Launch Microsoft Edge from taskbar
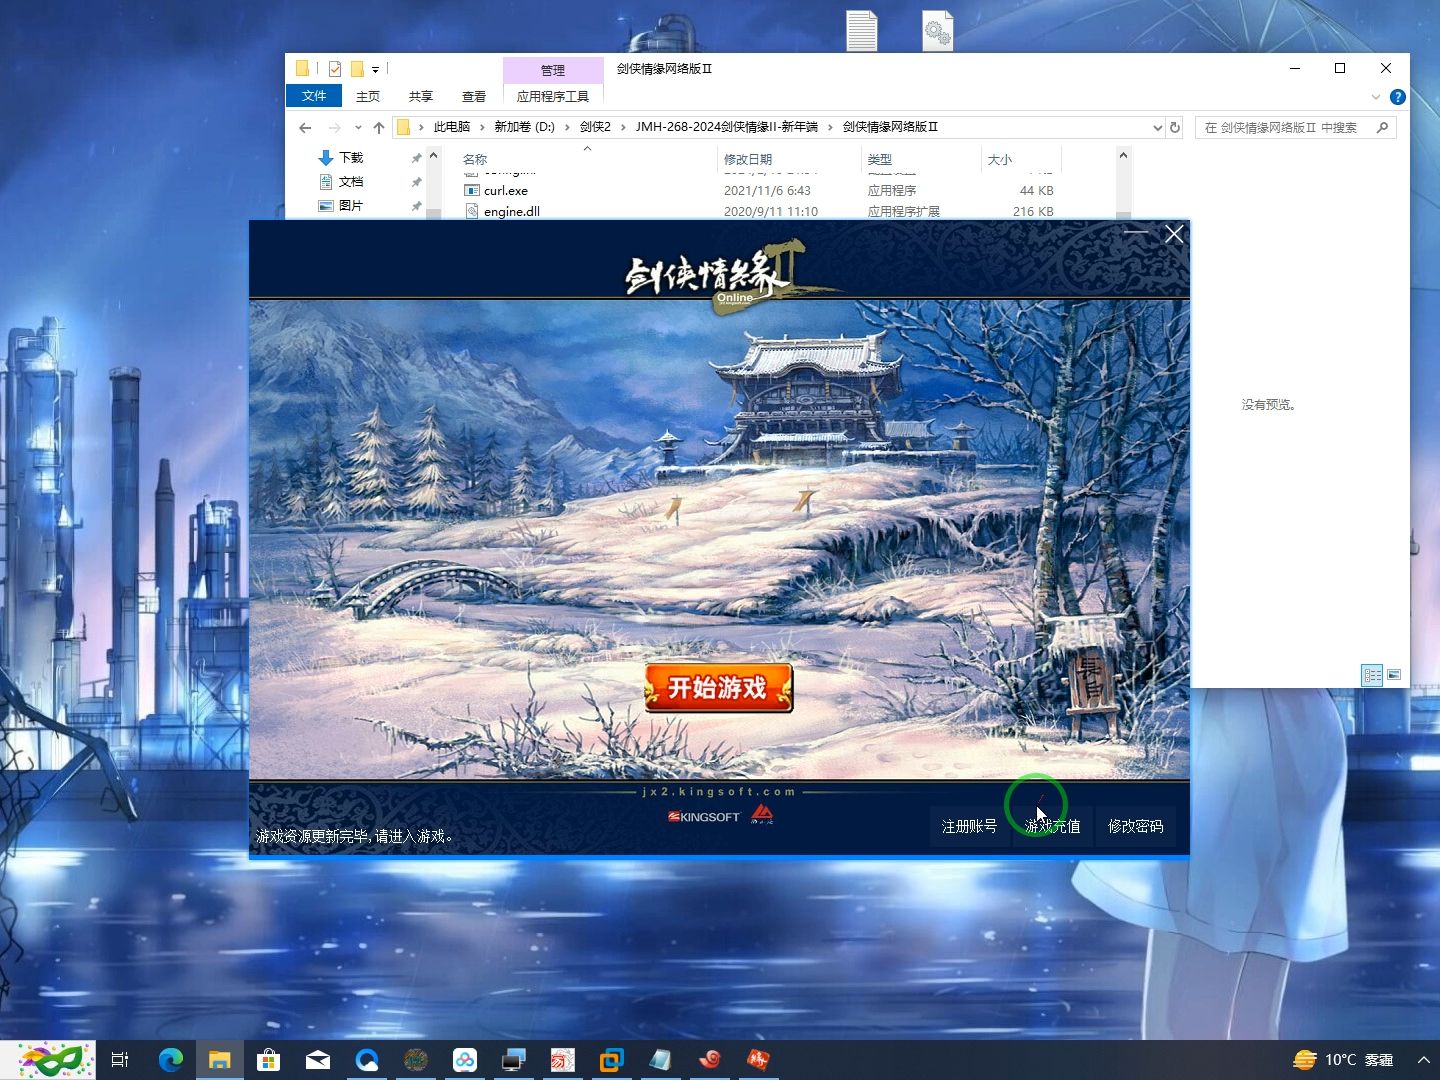The width and height of the screenshot is (1440, 1080). 171,1060
